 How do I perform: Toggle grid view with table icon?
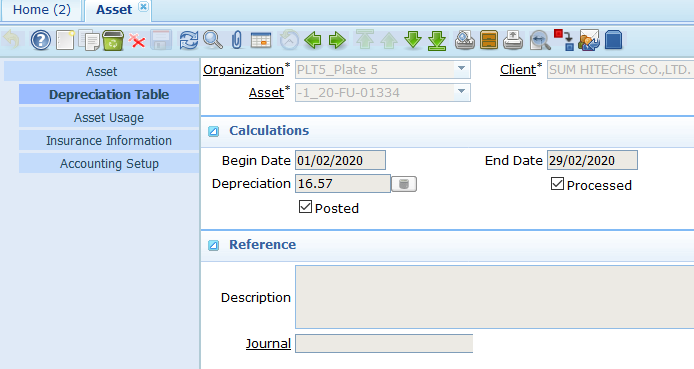pos(261,40)
